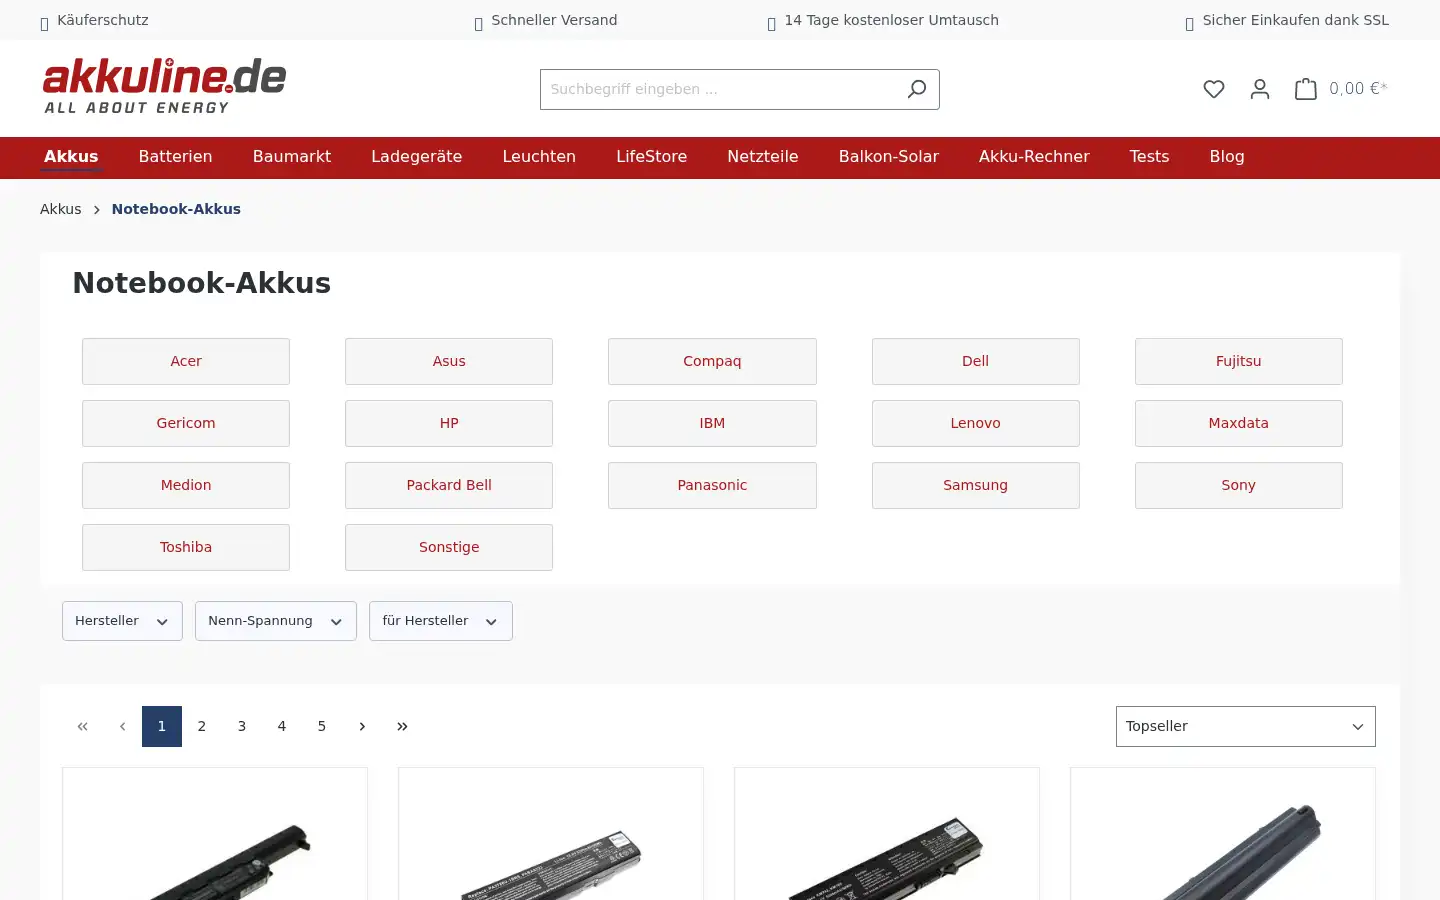
Task: Click the breadcrumb chevron separator
Action: pyautogui.click(x=97, y=210)
